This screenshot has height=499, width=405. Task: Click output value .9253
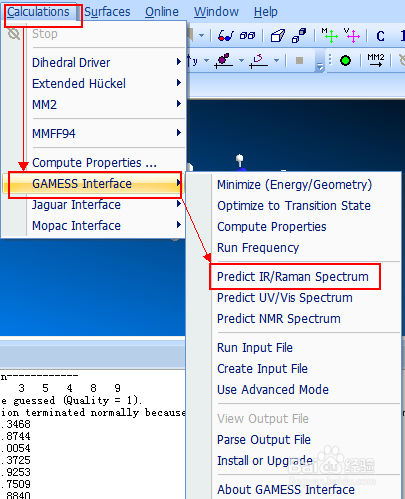click(x=16, y=472)
